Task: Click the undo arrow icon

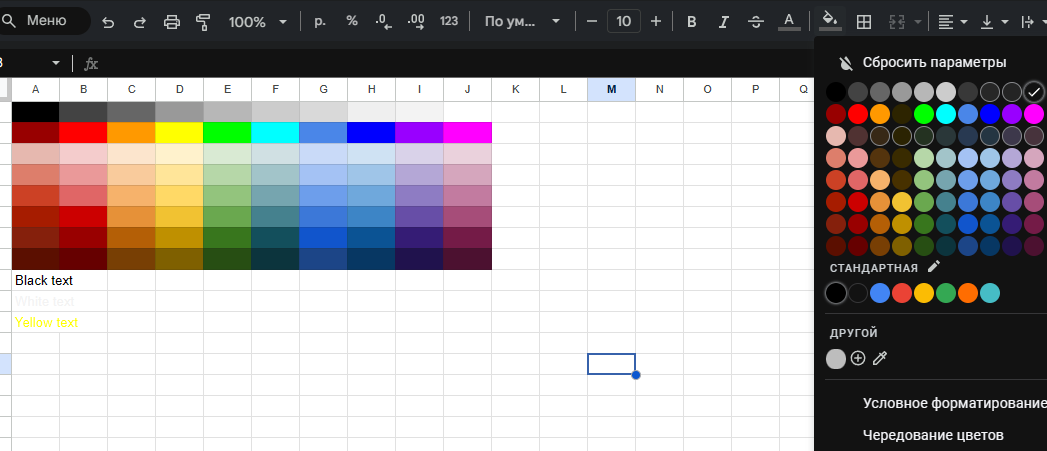Action: pos(108,22)
